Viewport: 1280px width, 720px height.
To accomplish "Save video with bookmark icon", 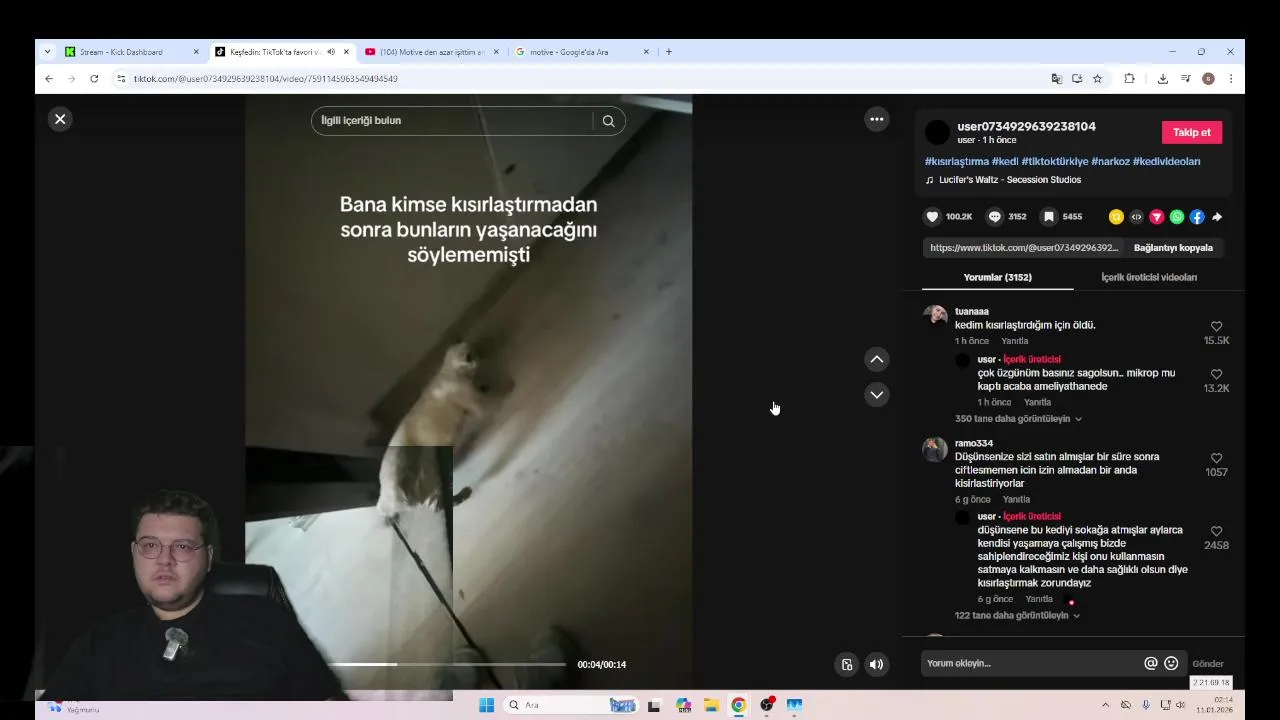I will point(1048,216).
